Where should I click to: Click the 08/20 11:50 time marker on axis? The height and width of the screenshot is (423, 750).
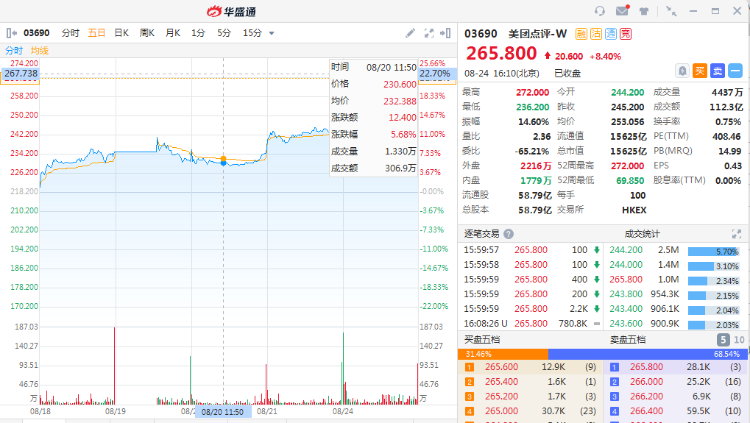point(222,412)
